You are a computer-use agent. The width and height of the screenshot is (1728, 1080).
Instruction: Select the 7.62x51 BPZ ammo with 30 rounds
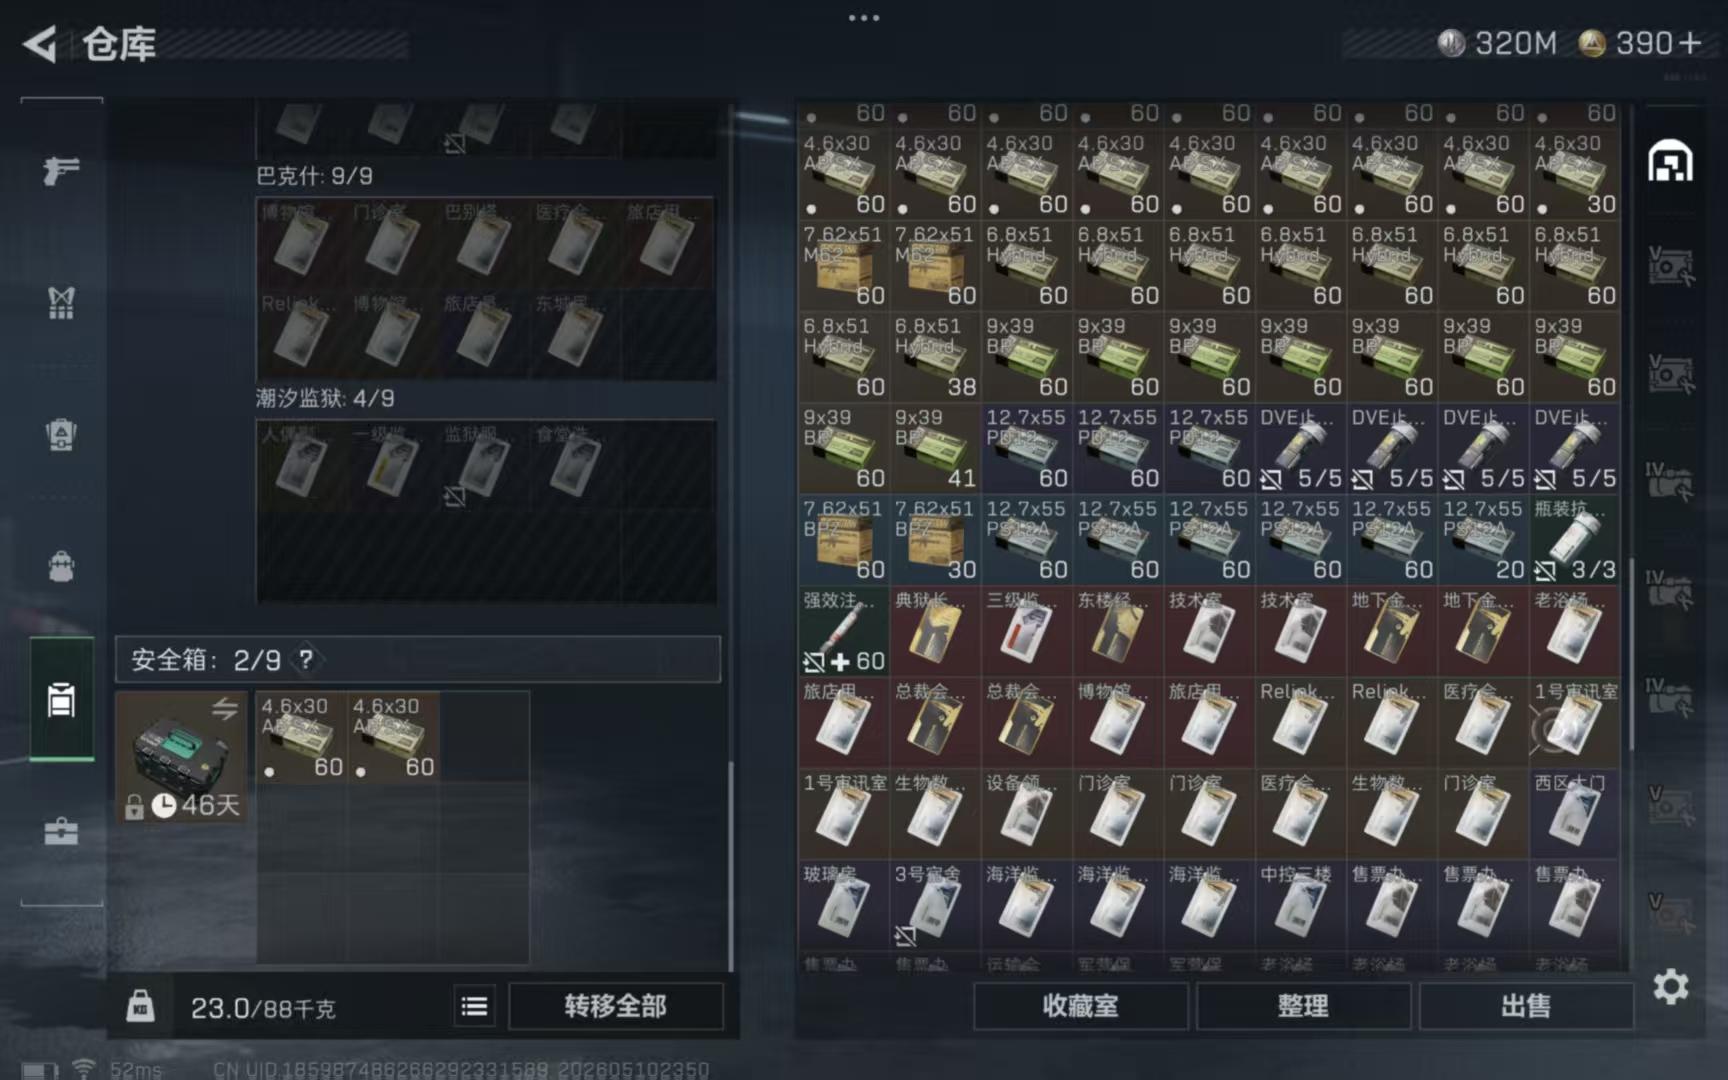(x=935, y=541)
